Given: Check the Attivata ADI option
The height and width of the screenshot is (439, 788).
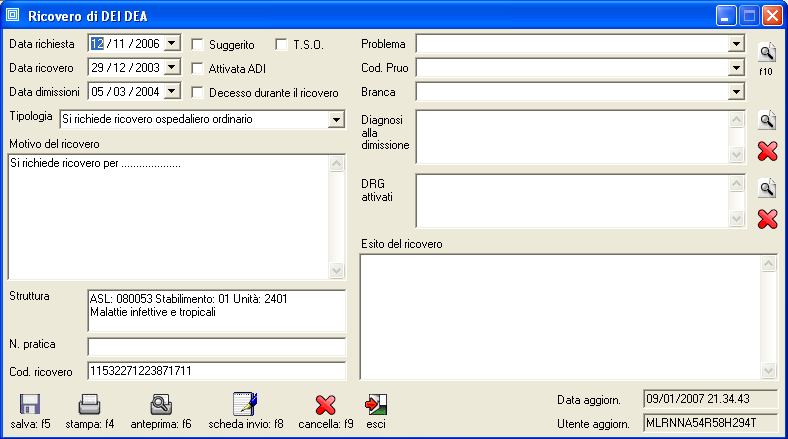Looking at the screenshot, I should tap(198, 69).
